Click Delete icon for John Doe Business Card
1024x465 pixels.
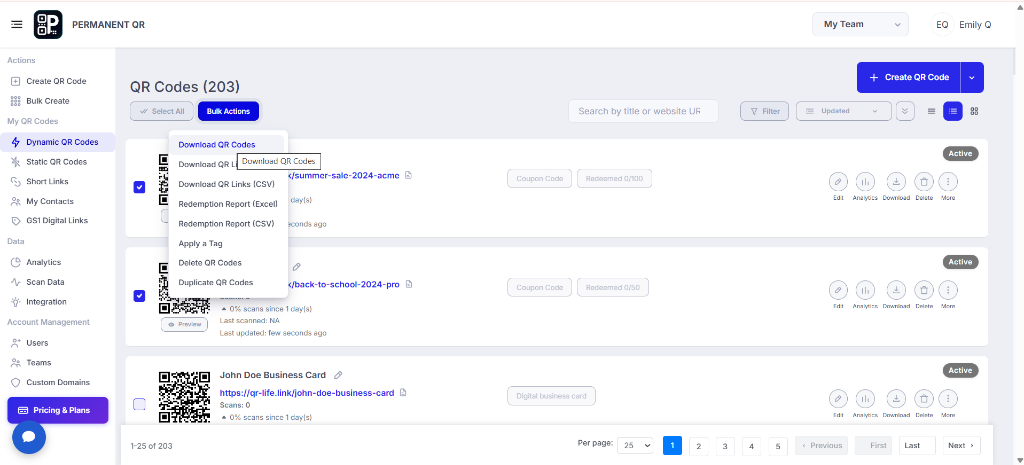(x=923, y=398)
